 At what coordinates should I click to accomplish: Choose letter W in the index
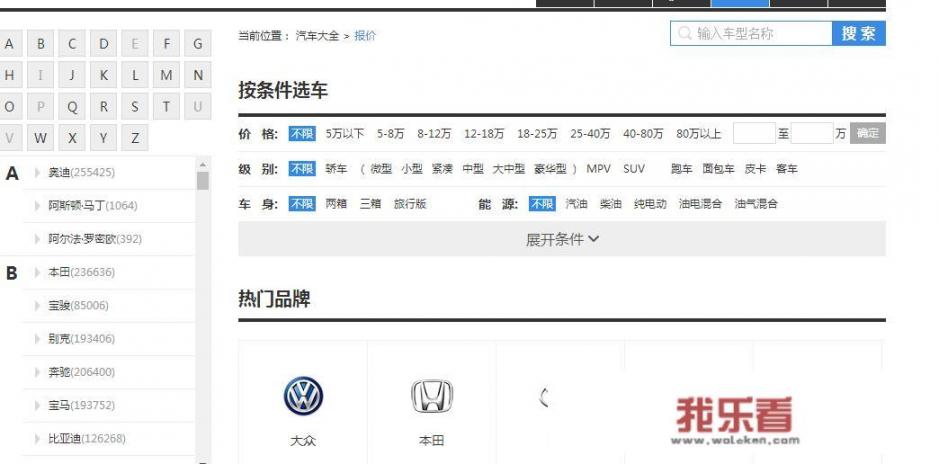click(41, 138)
